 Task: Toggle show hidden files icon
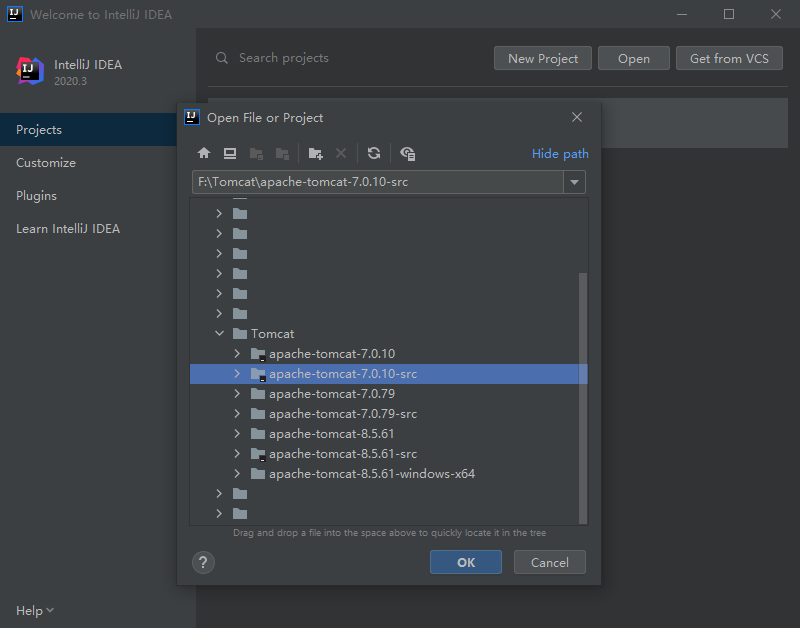click(407, 153)
